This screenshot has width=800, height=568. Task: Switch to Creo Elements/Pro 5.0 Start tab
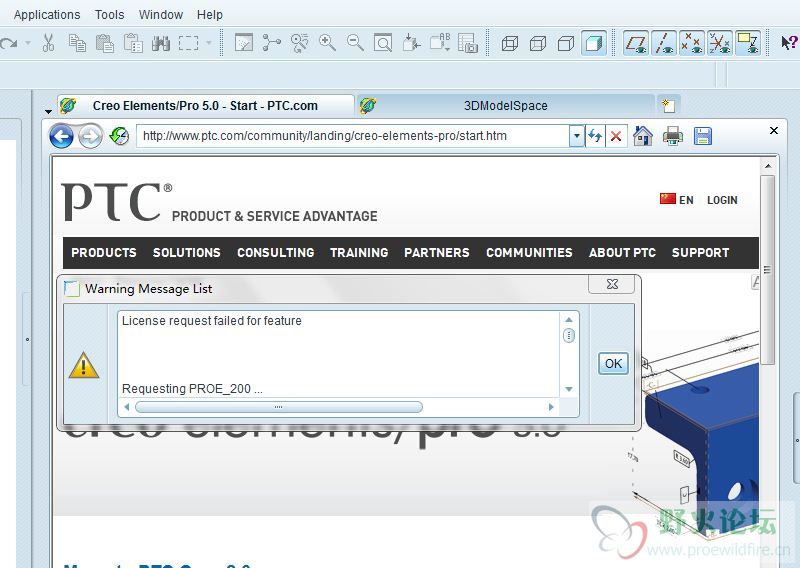206,106
